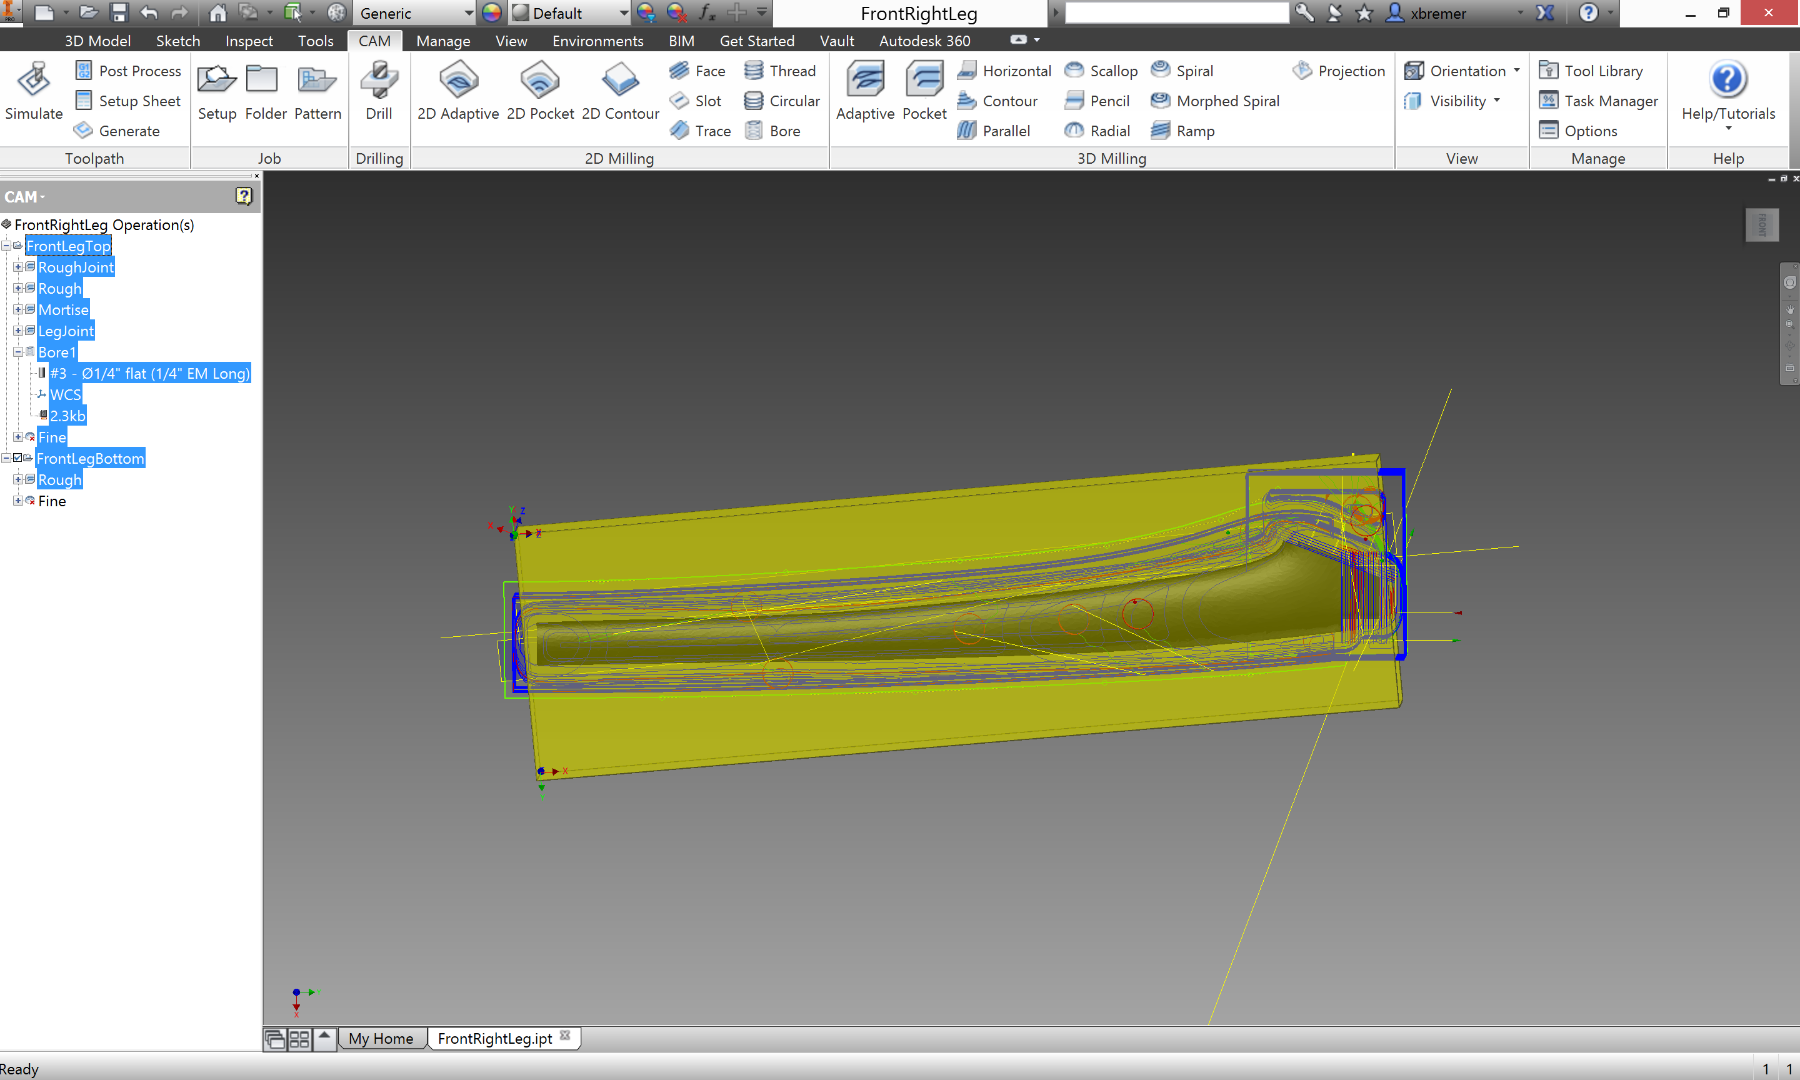Open Setup Sheet
This screenshot has width=1800, height=1080.
tap(128, 101)
